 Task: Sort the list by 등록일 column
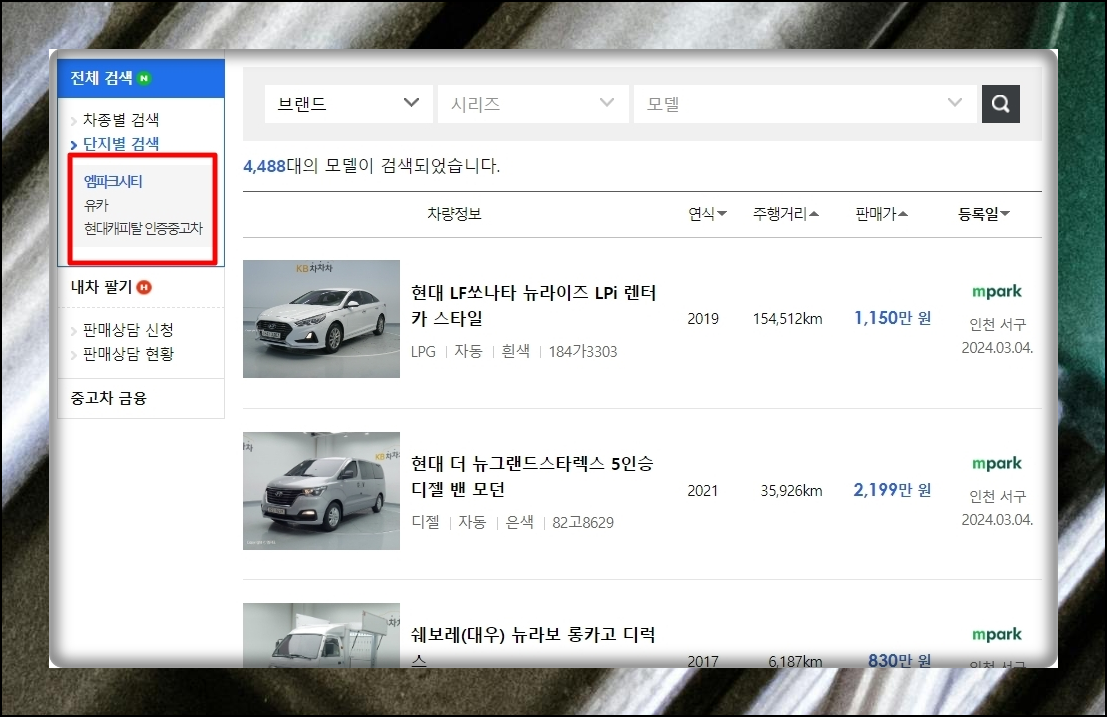coord(984,214)
